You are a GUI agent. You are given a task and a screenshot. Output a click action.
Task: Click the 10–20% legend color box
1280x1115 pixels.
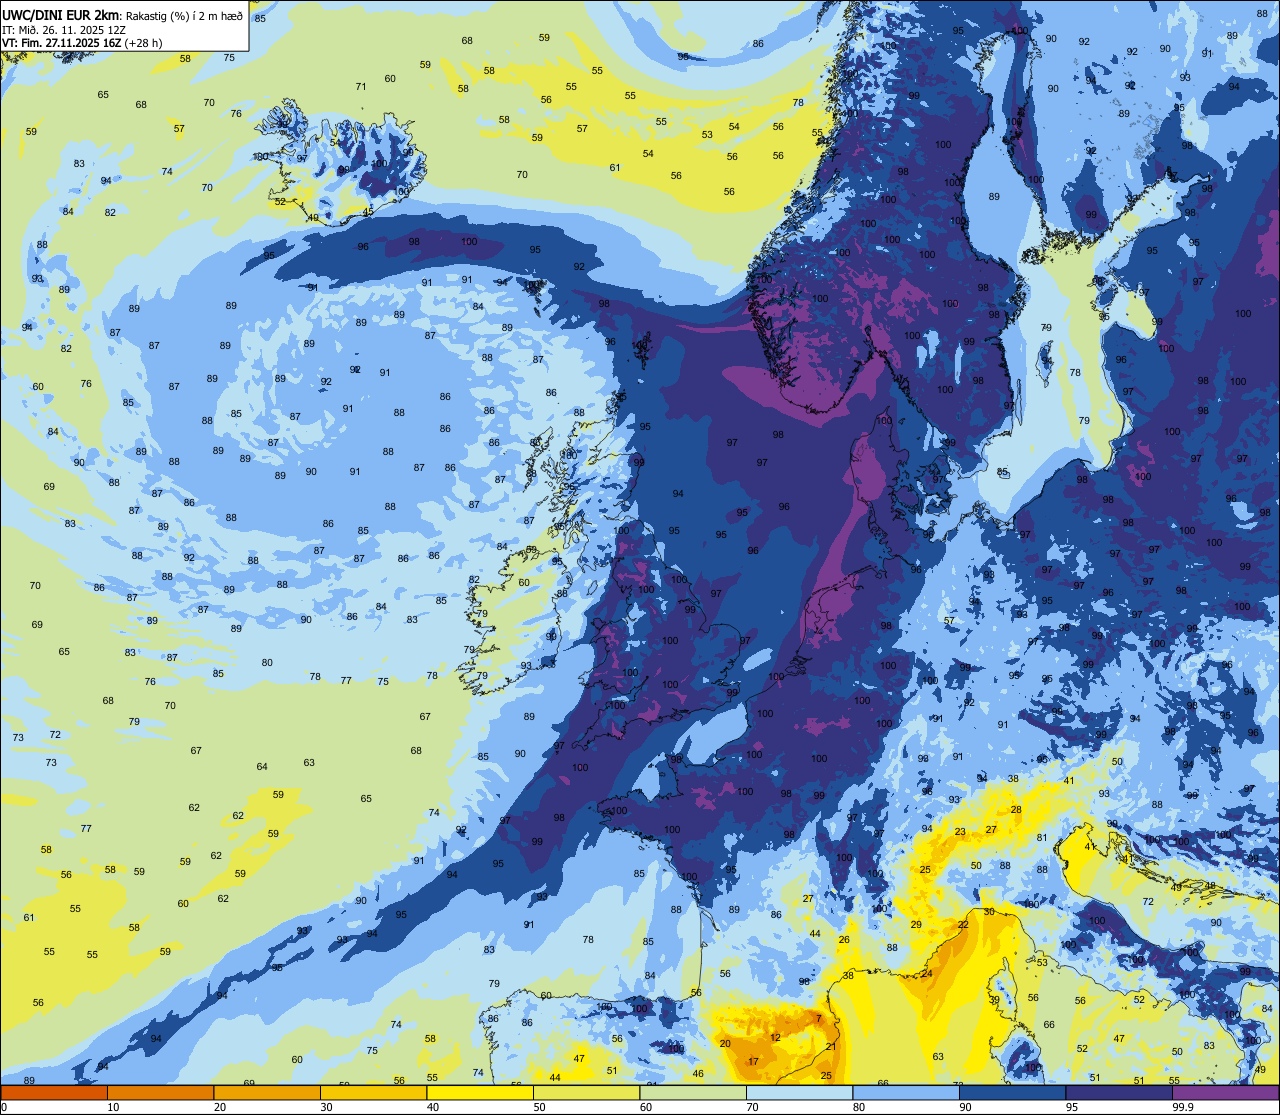(160, 1092)
